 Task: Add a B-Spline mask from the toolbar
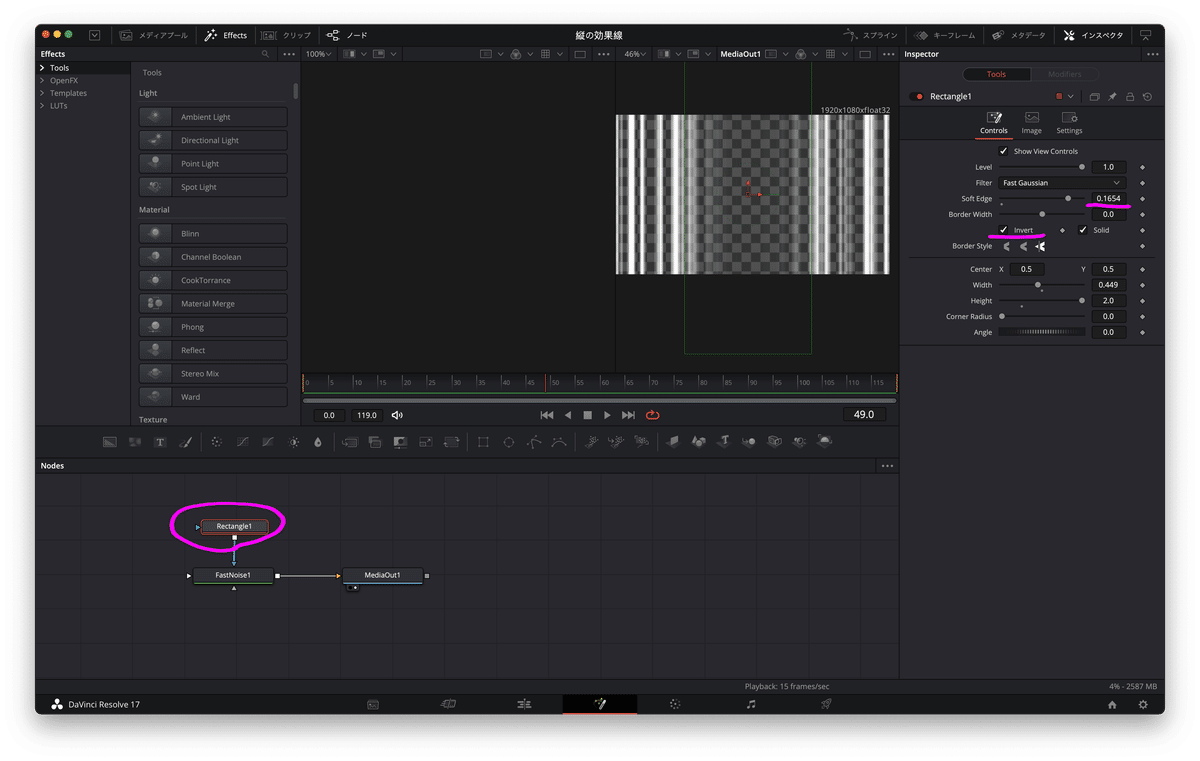[559, 442]
